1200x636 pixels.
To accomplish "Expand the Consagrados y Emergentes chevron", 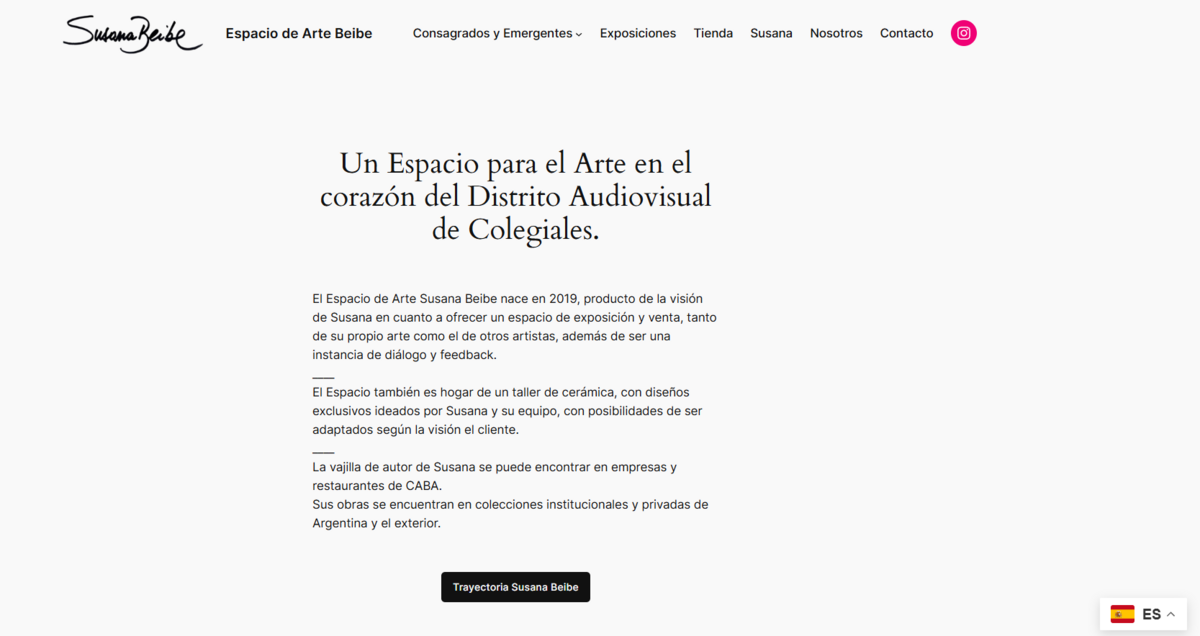I will click(x=579, y=35).
